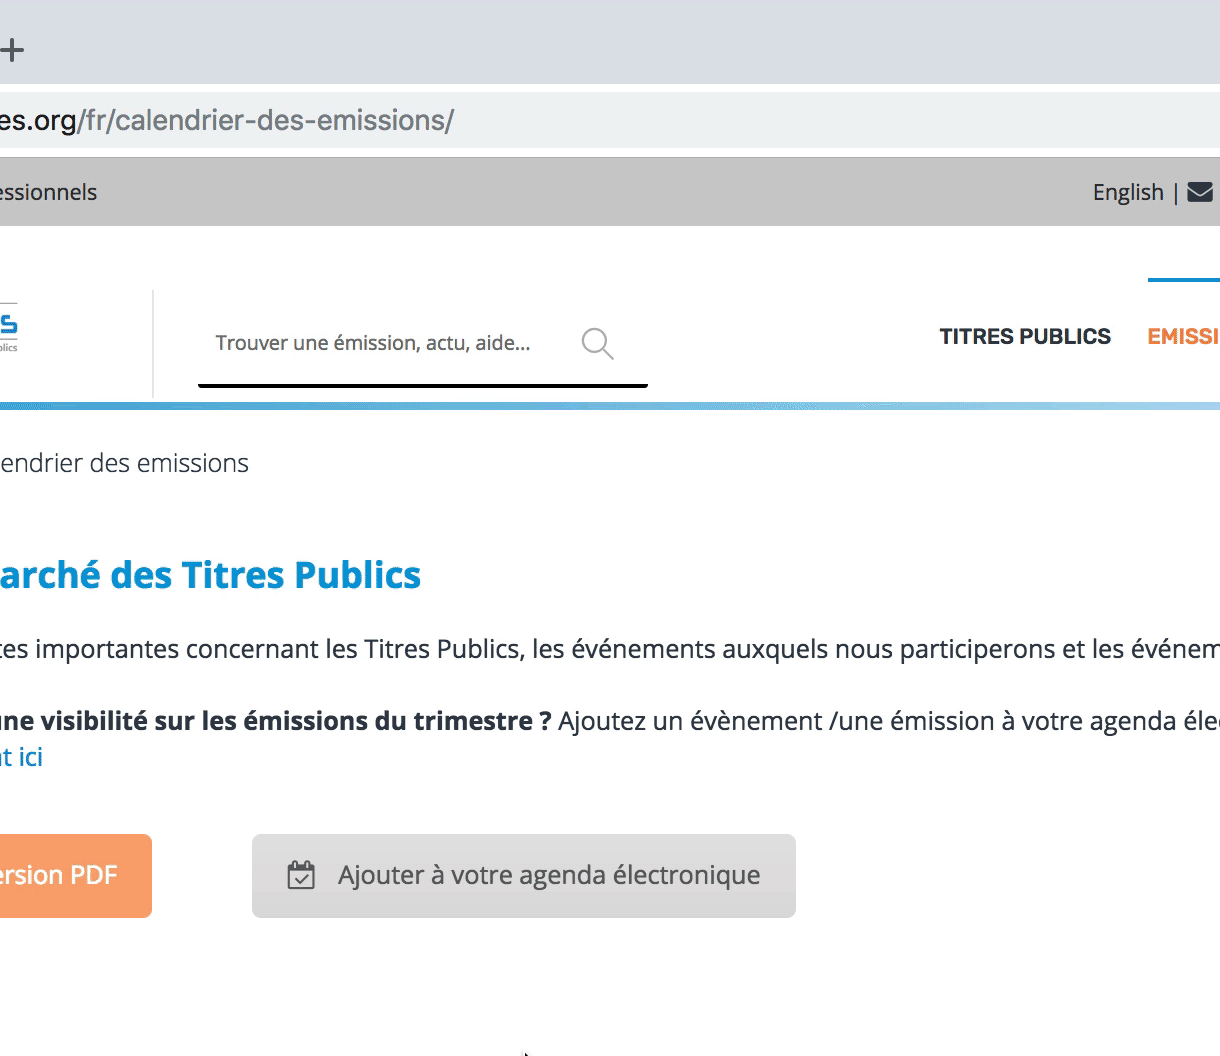1220x1056 pixels.
Task: Open the TITRES PUBLICS menu
Action: (1024, 337)
